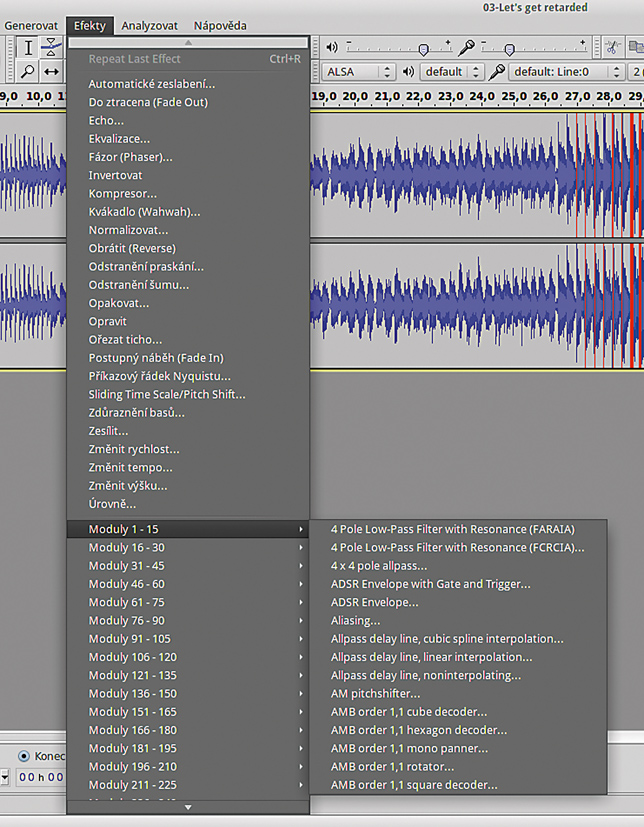The height and width of the screenshot is (827, 644).
Task: Select the Envelope tool
Action: 51,48
